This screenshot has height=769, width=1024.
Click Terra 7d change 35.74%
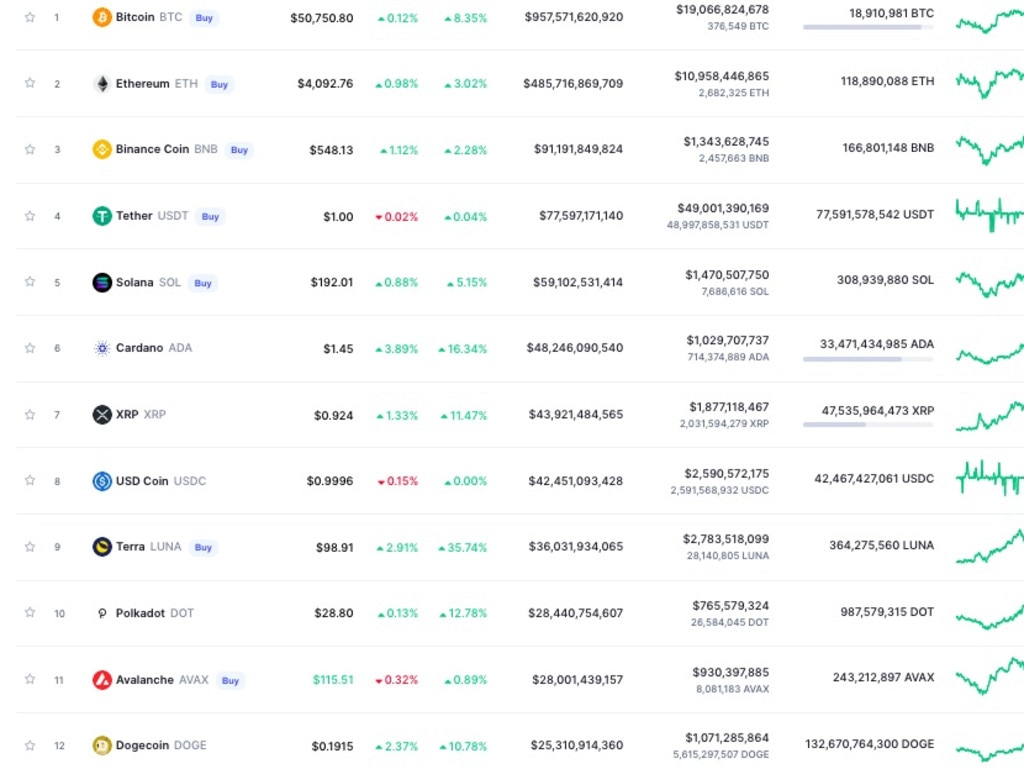click(x=463, y=548)
